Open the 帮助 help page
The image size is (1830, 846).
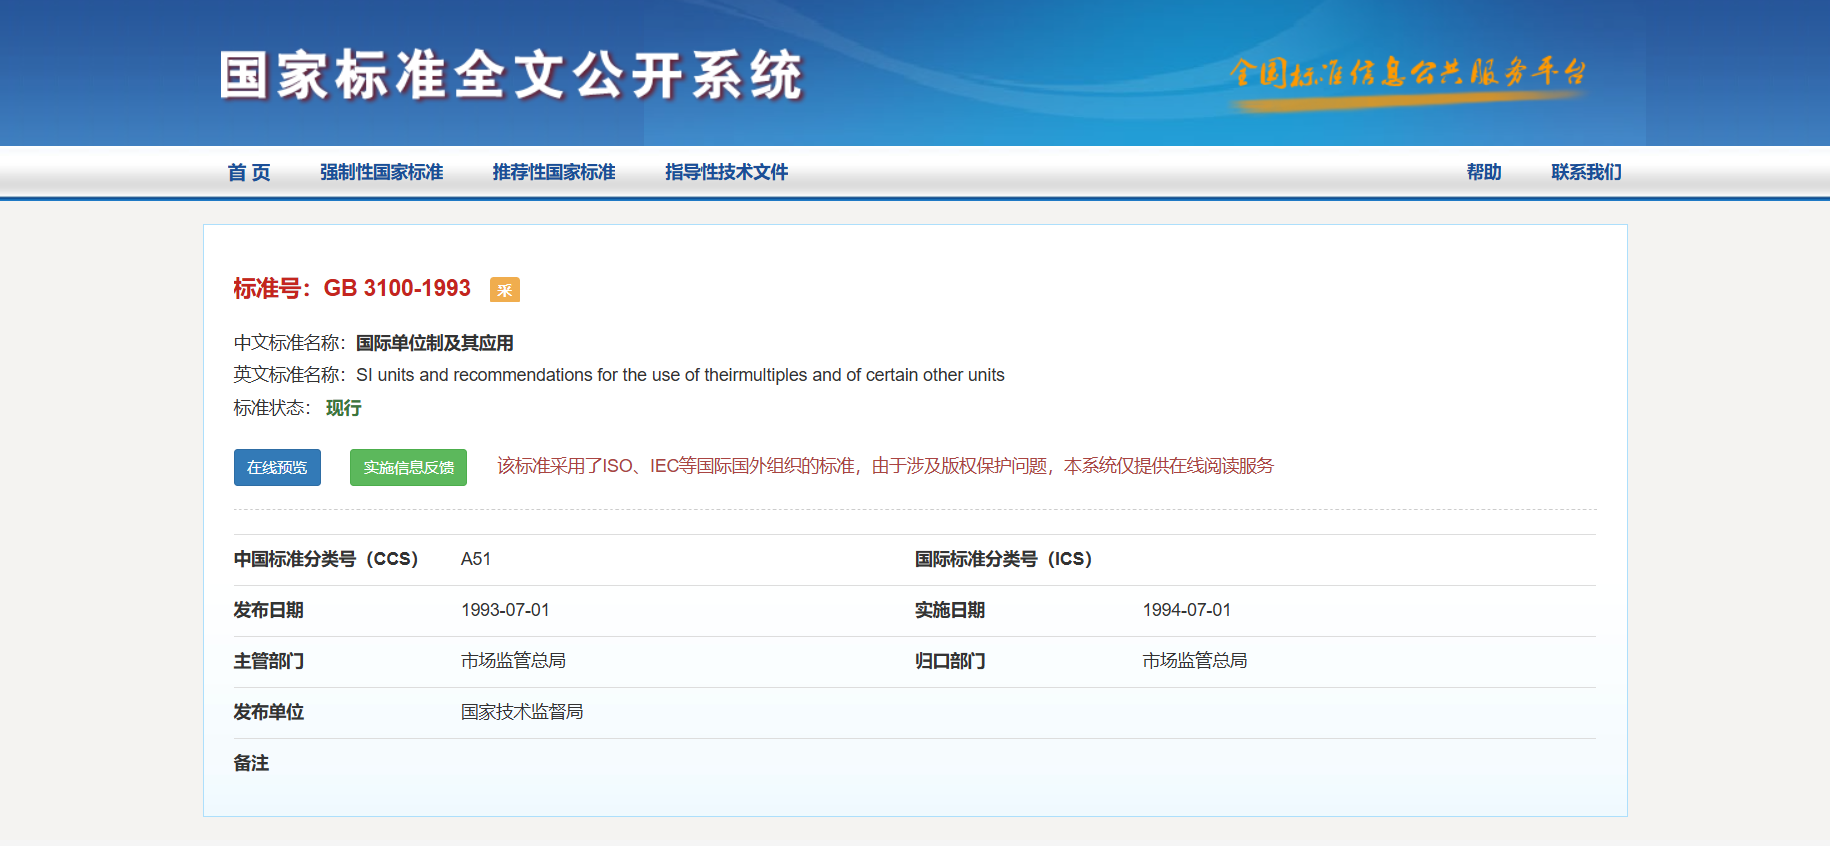[1484, 172]
